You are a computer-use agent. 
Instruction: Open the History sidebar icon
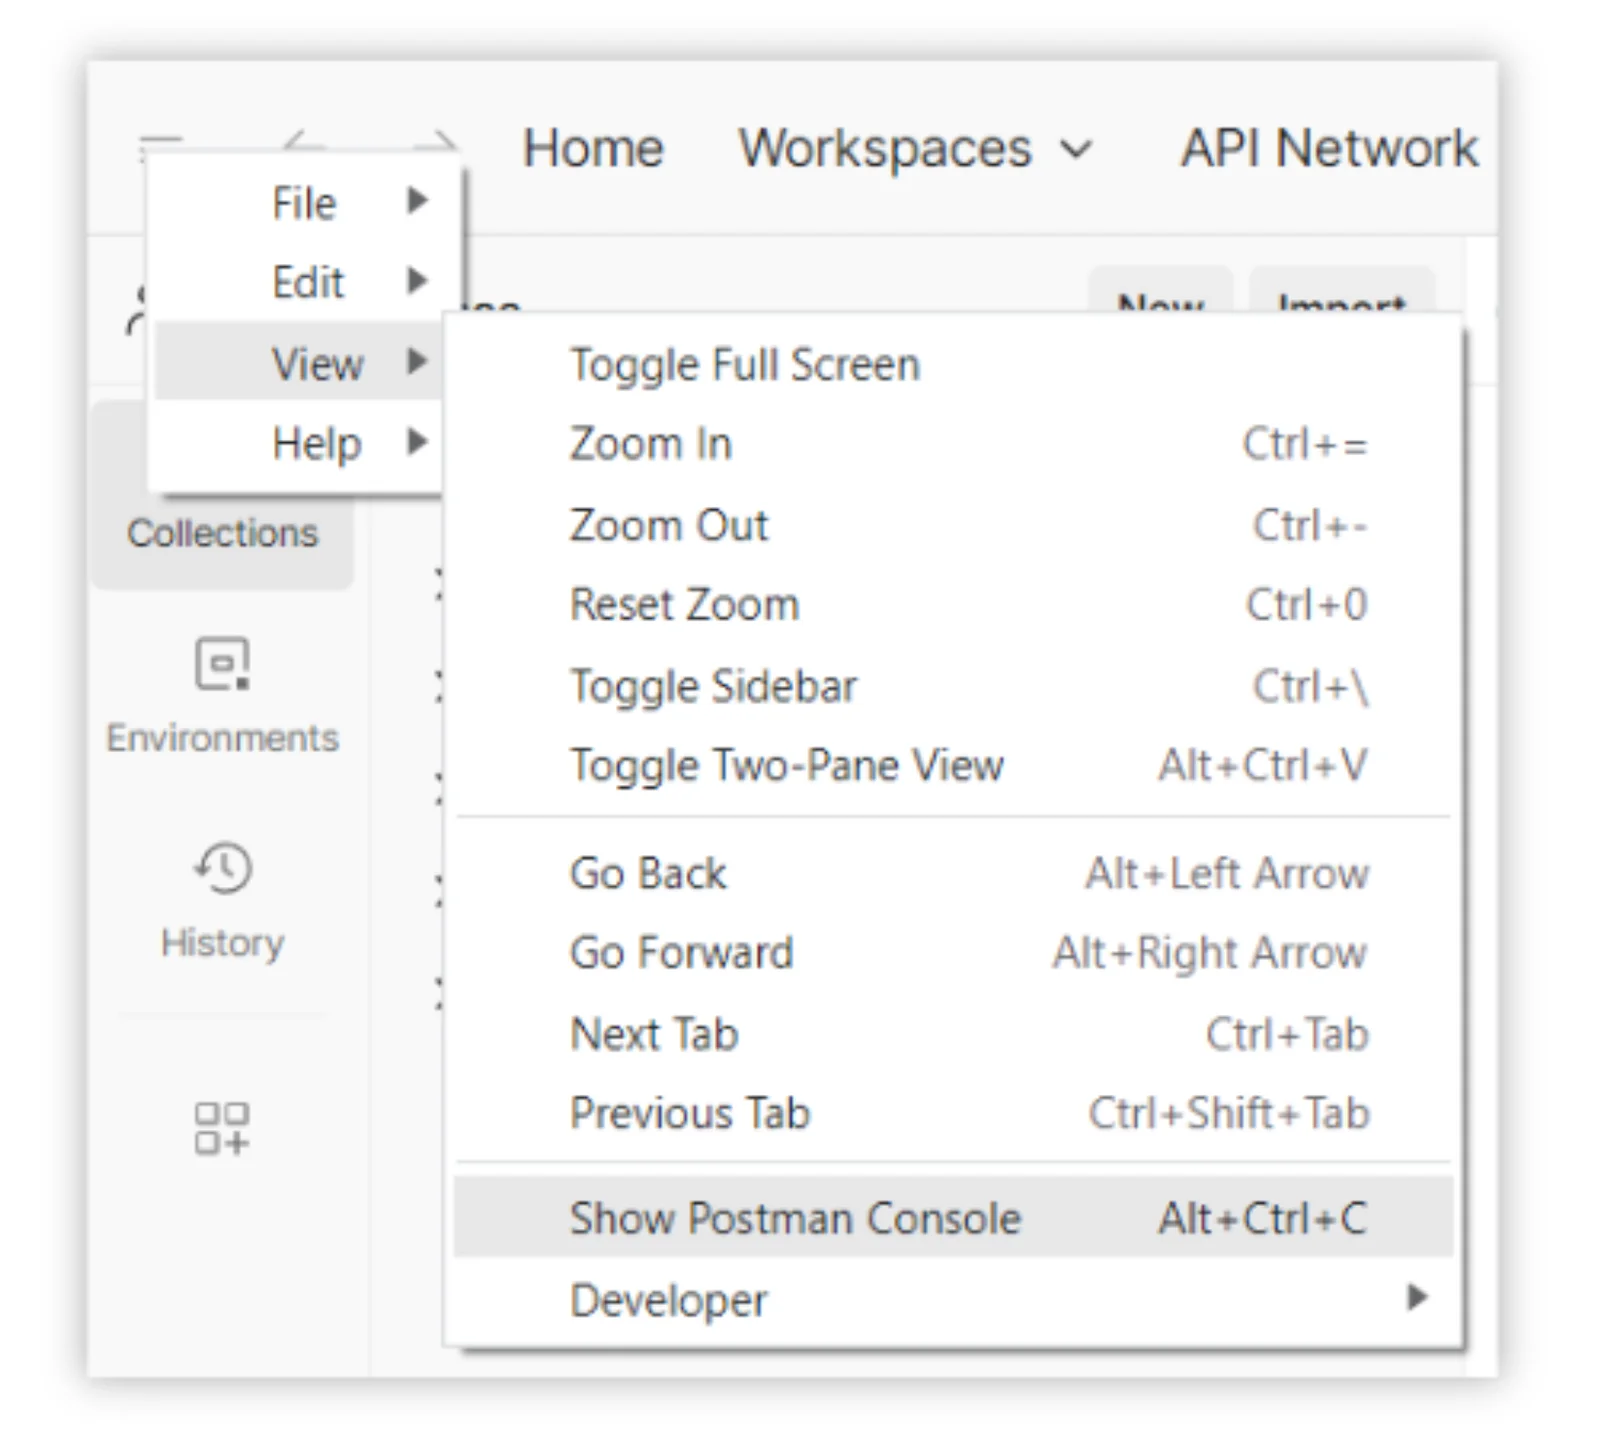click(222, 868)
